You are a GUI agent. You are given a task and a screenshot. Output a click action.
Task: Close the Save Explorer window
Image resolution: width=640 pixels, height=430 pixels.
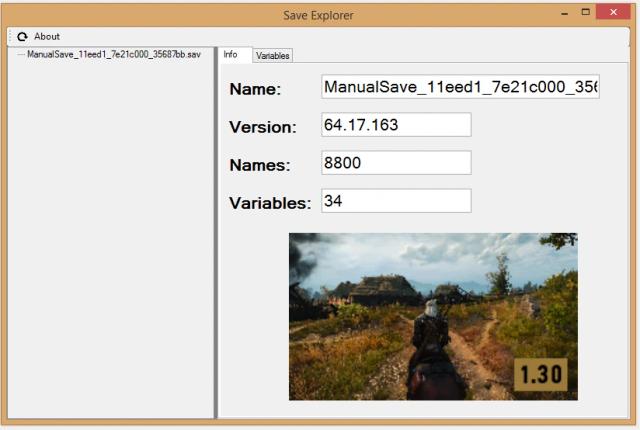click(x=613, y=12)
